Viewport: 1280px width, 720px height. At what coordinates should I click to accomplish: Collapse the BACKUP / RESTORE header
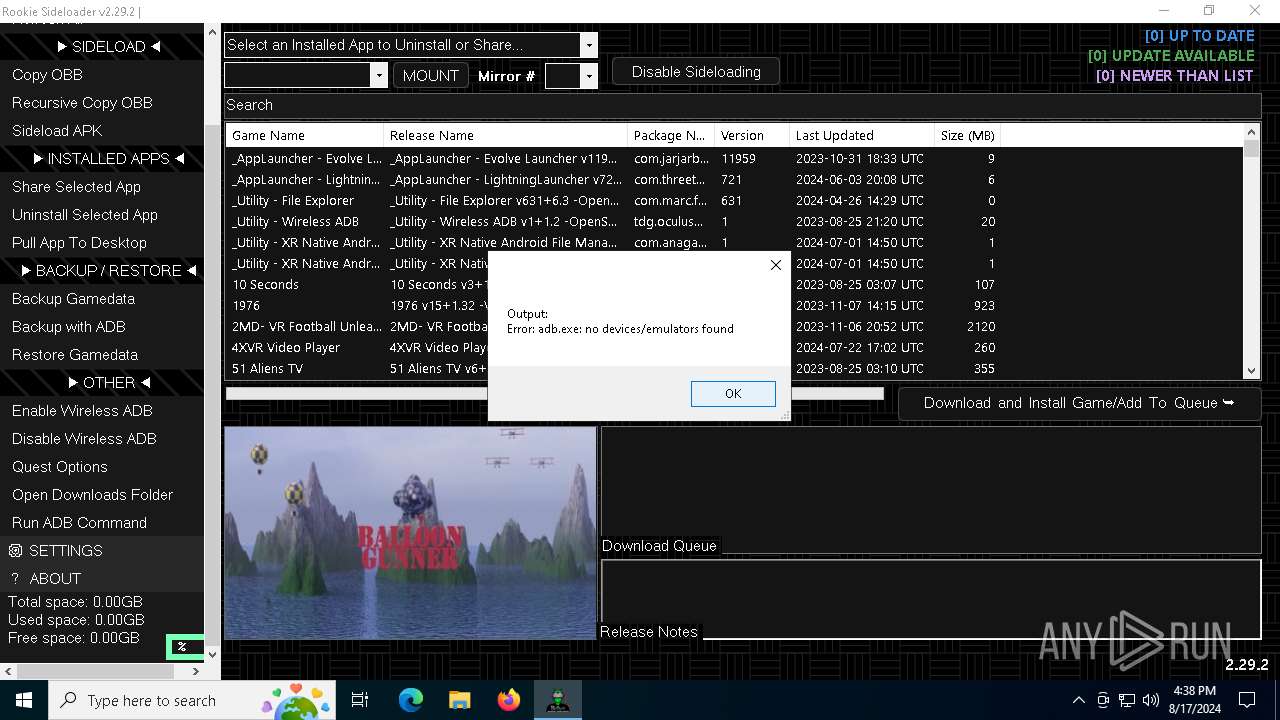tap(109, 270)
